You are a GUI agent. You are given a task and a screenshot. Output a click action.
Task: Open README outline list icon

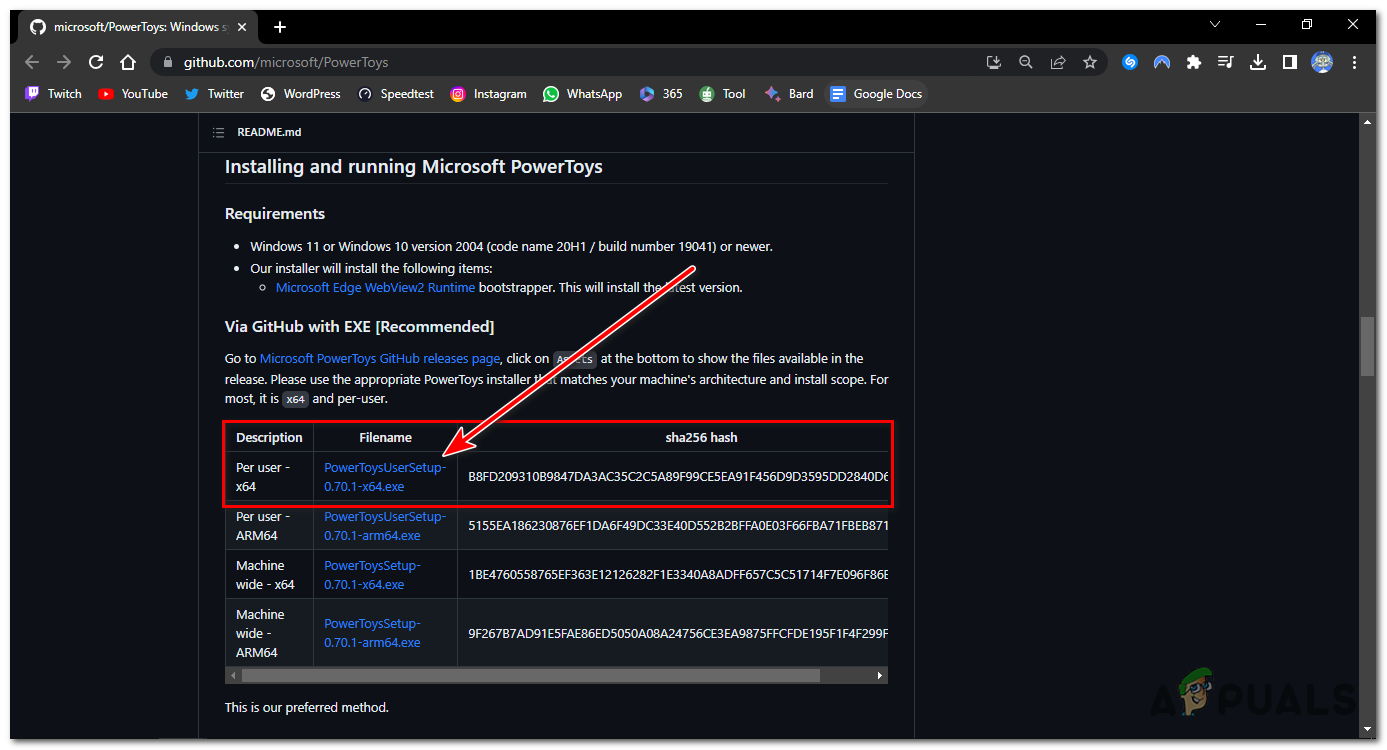218,132
